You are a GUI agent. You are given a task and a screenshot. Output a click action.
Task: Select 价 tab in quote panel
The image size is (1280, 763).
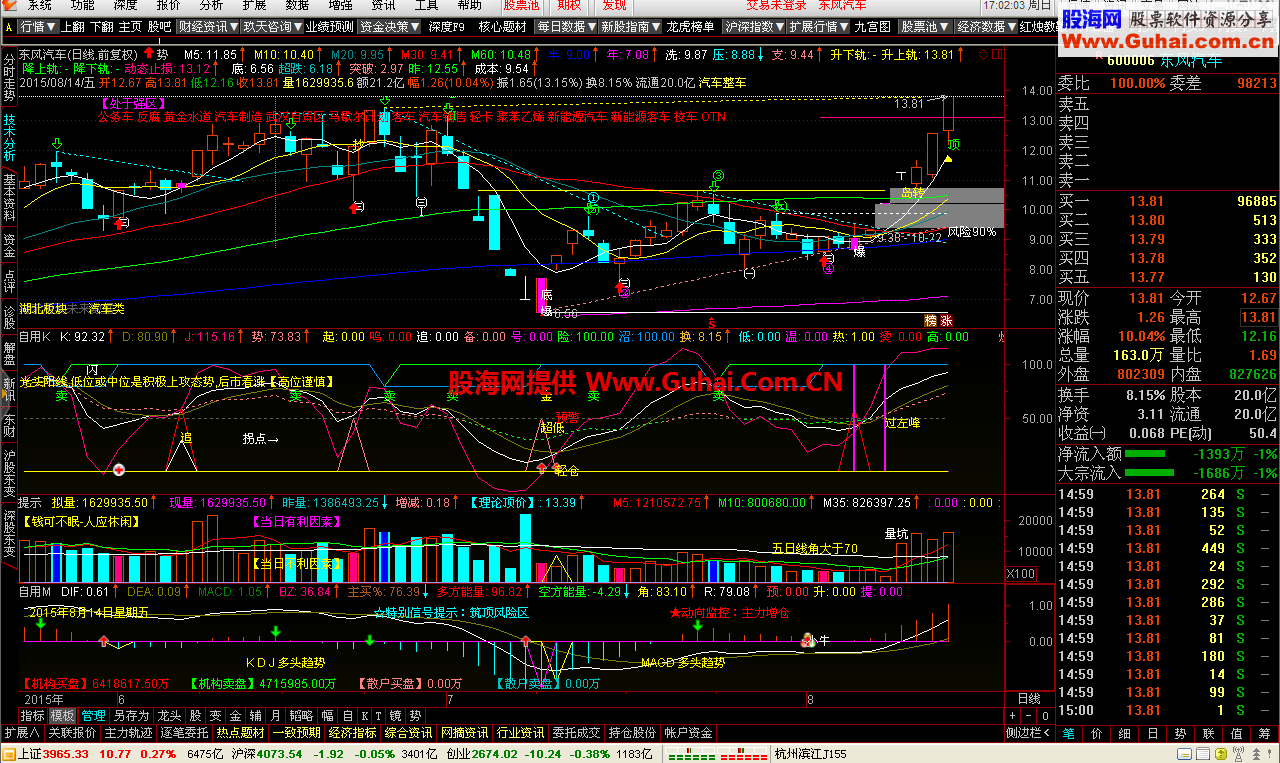coord(1096,733)
